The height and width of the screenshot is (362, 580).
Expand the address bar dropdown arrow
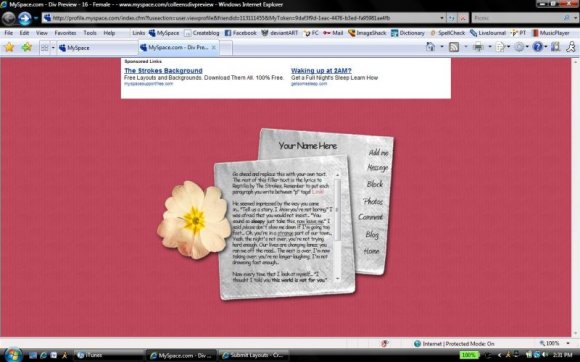(x=442, y=18)
